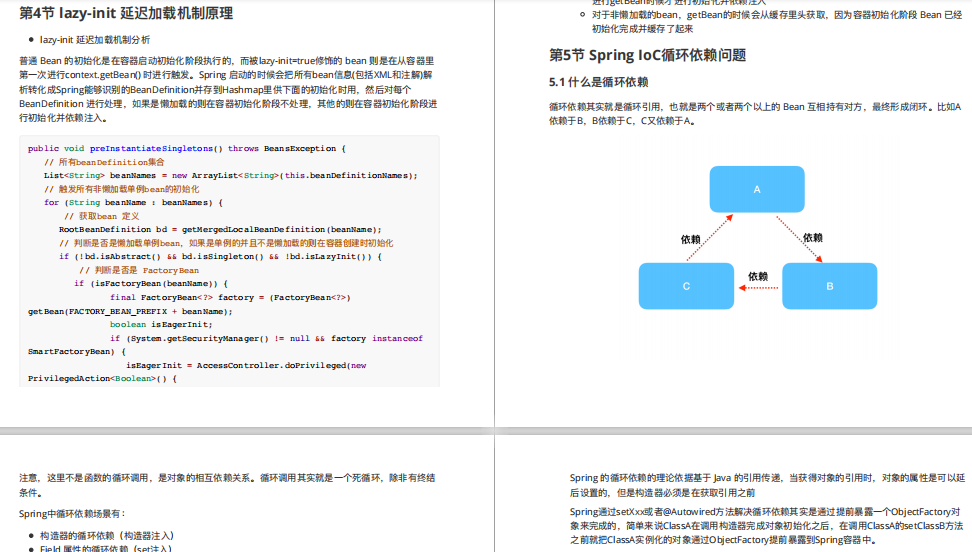This screenshot has width=972, height=552.
Task: Click the bullet "构造器的循环依赖（构造器注入）"
Action: pos(107,535)
